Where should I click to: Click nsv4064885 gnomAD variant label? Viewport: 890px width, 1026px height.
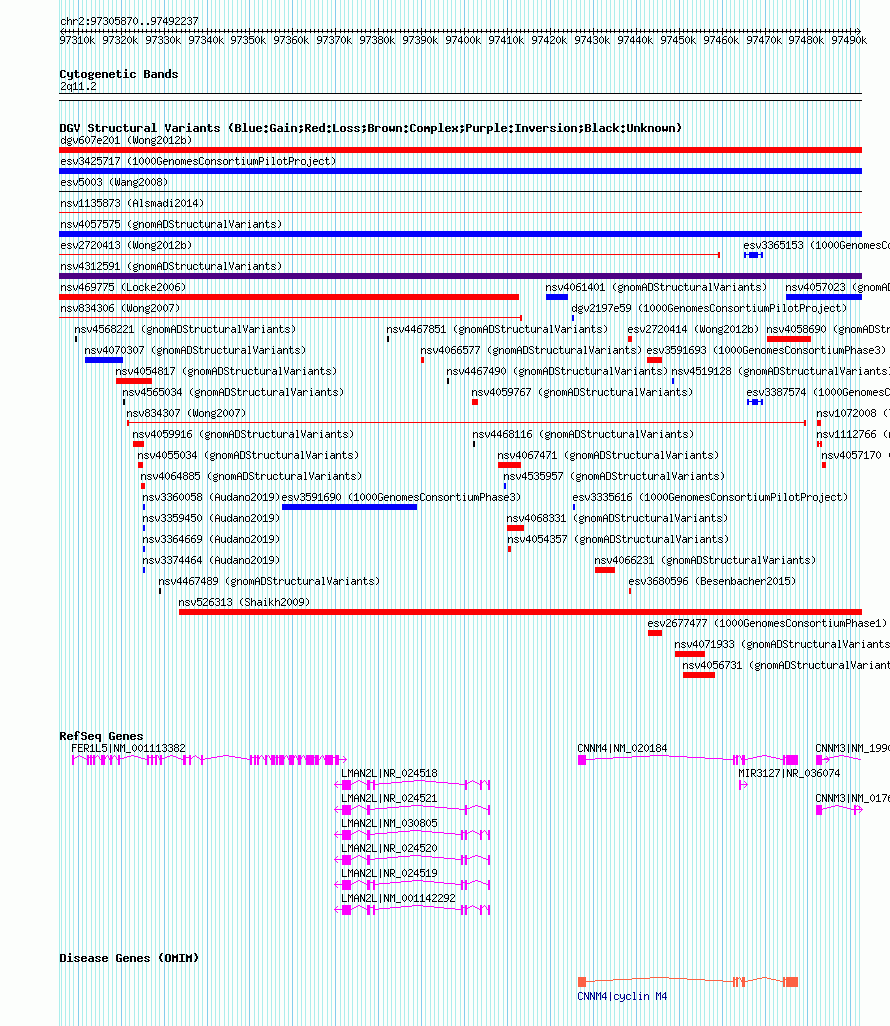click(x=251, y=475)
